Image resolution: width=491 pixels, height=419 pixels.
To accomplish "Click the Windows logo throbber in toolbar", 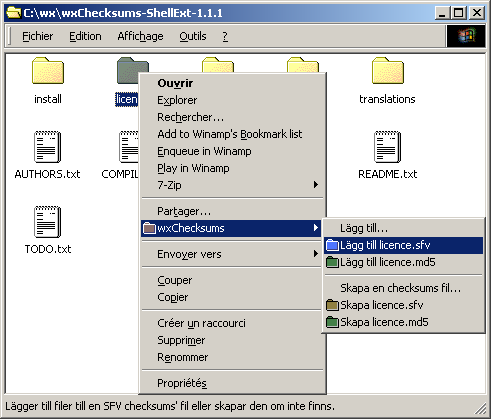I will pyautogui.click(x=466, y=36).
